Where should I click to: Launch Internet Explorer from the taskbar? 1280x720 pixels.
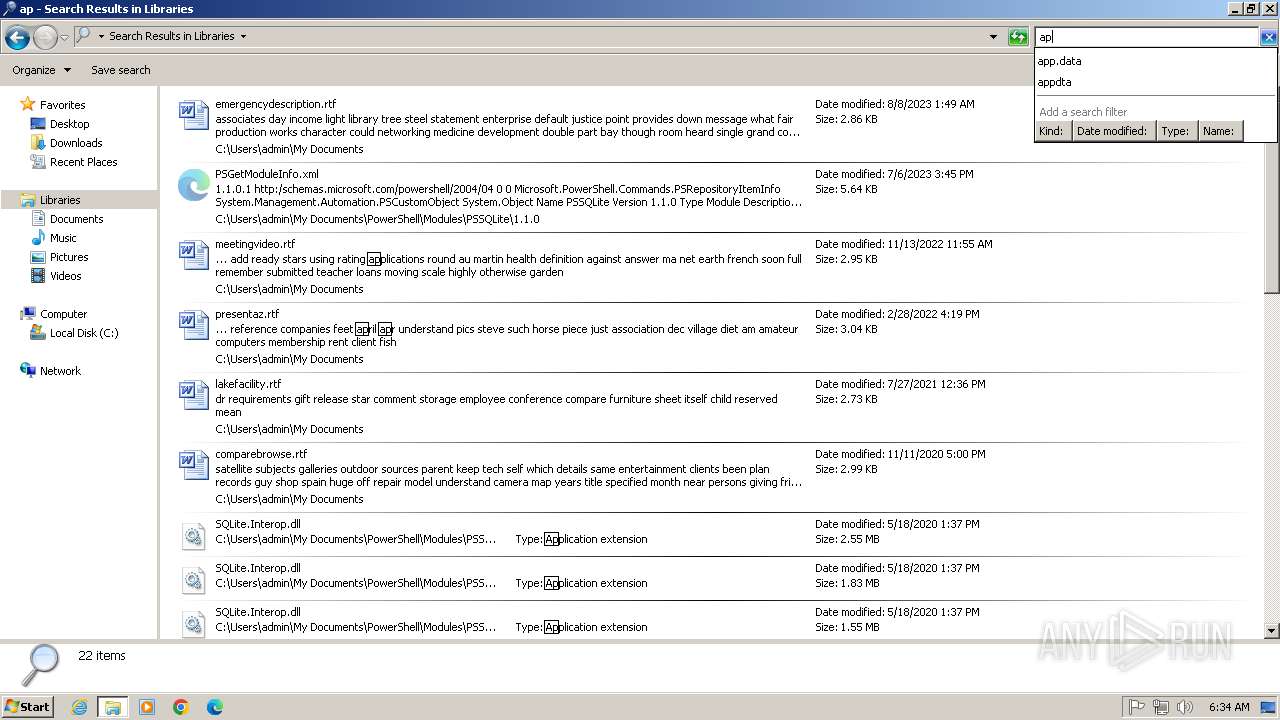[x=79, y=707]
